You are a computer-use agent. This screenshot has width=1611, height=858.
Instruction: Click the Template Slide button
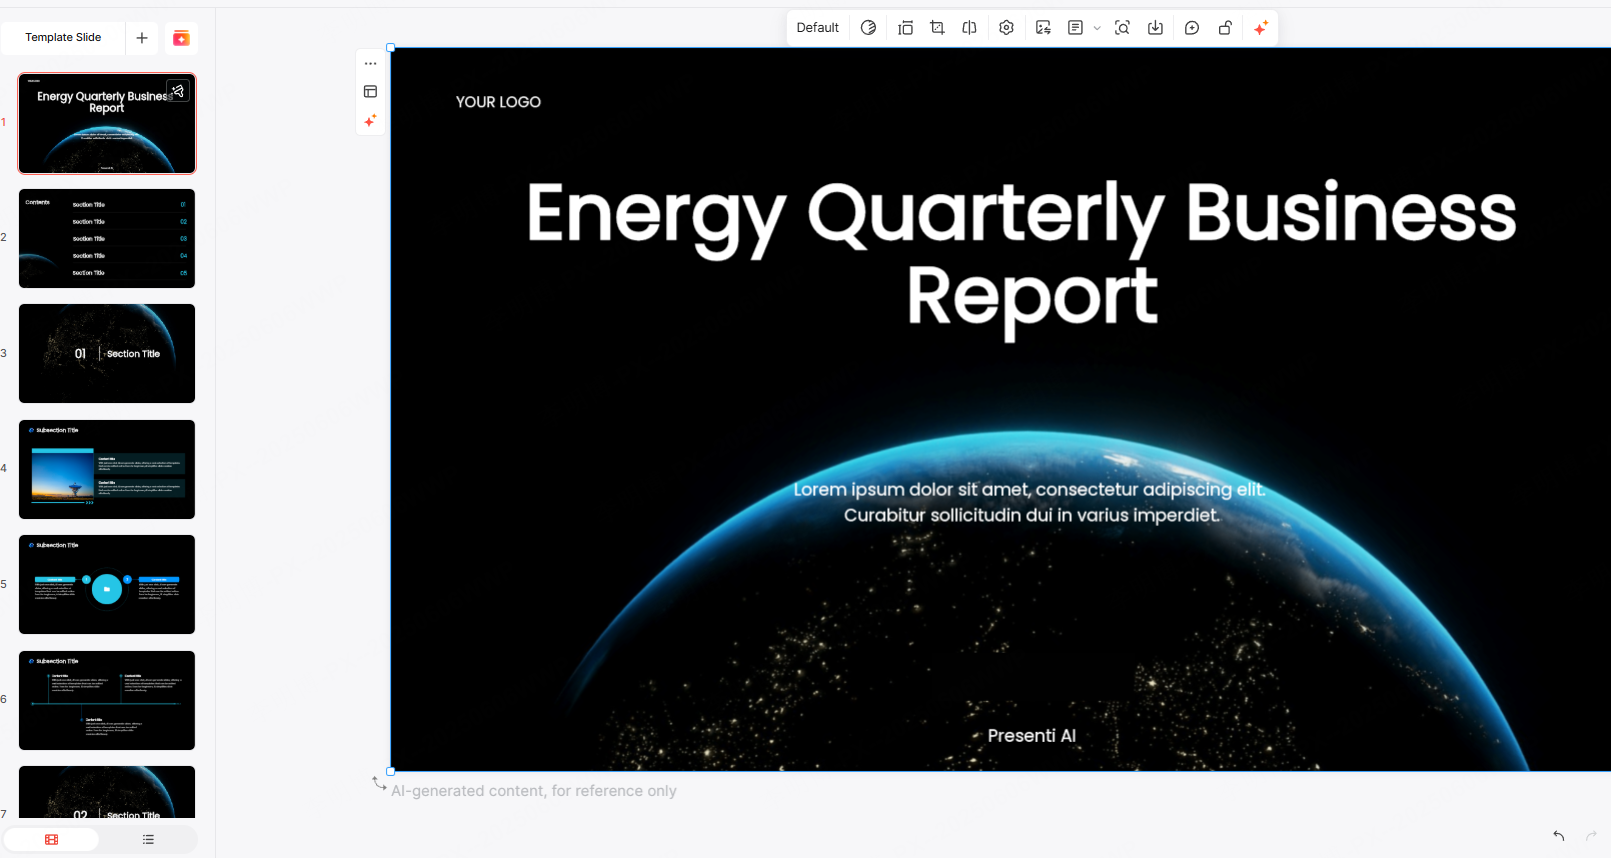(63, 38)
